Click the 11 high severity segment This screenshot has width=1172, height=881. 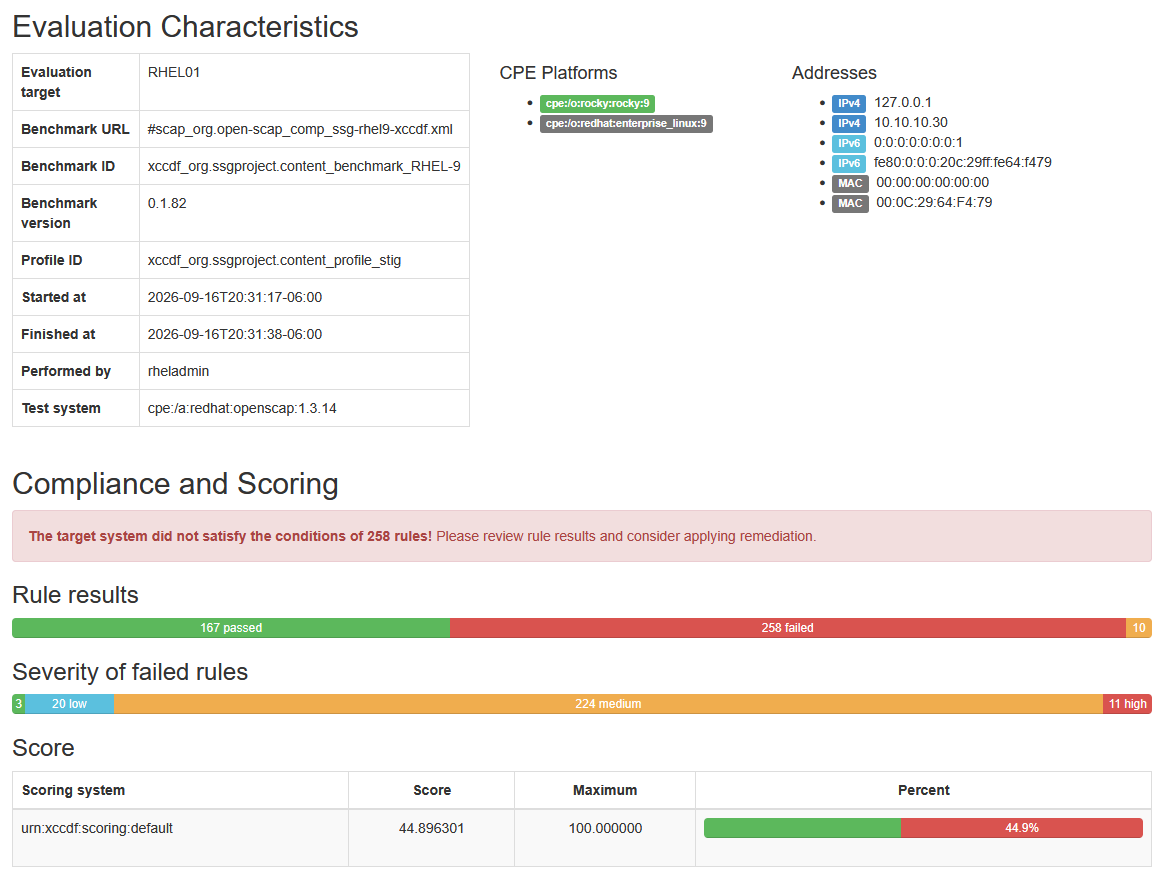[1127, 704]
